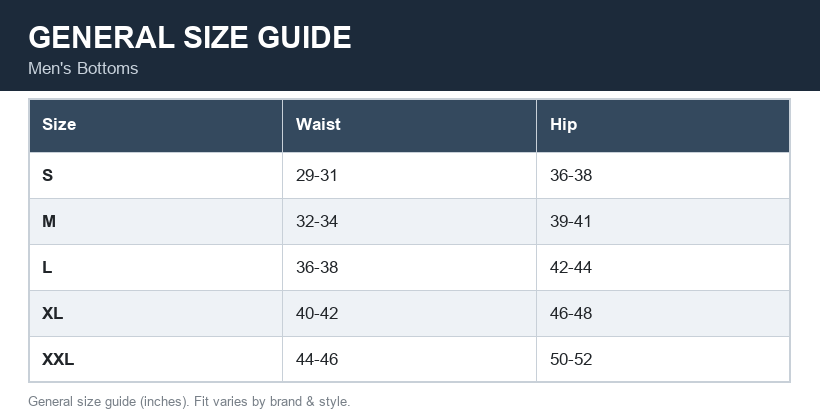Select the M size cell
Image resolution: width=820 pixels, height=414 pixels.
pyautogui.click(x=156, y=221)
